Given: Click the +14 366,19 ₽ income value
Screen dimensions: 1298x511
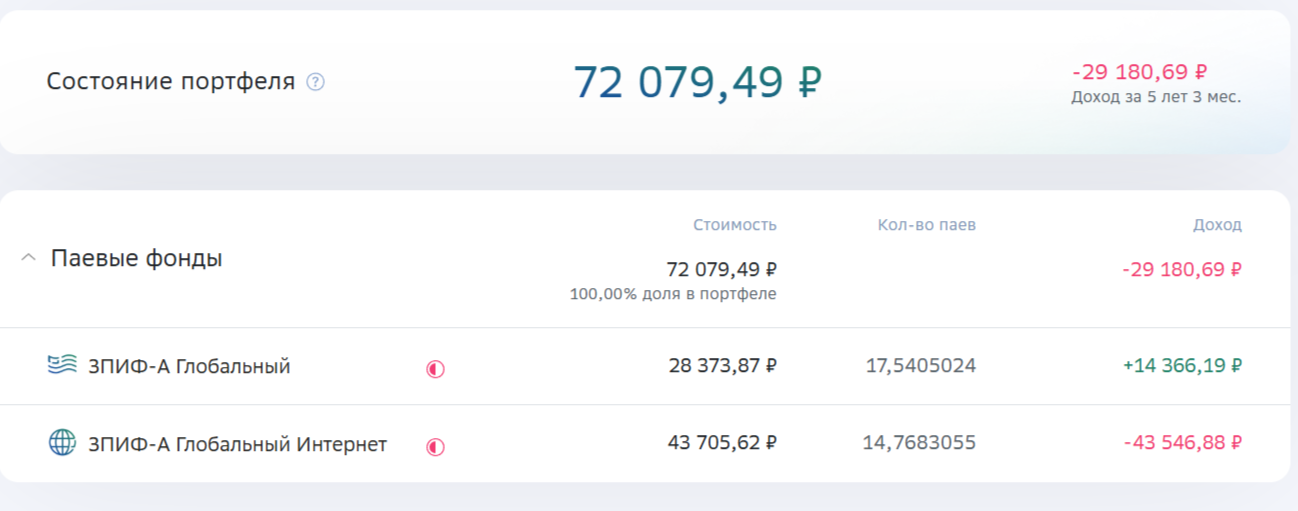Looking at the screenshot, I should click(1182, 366).
